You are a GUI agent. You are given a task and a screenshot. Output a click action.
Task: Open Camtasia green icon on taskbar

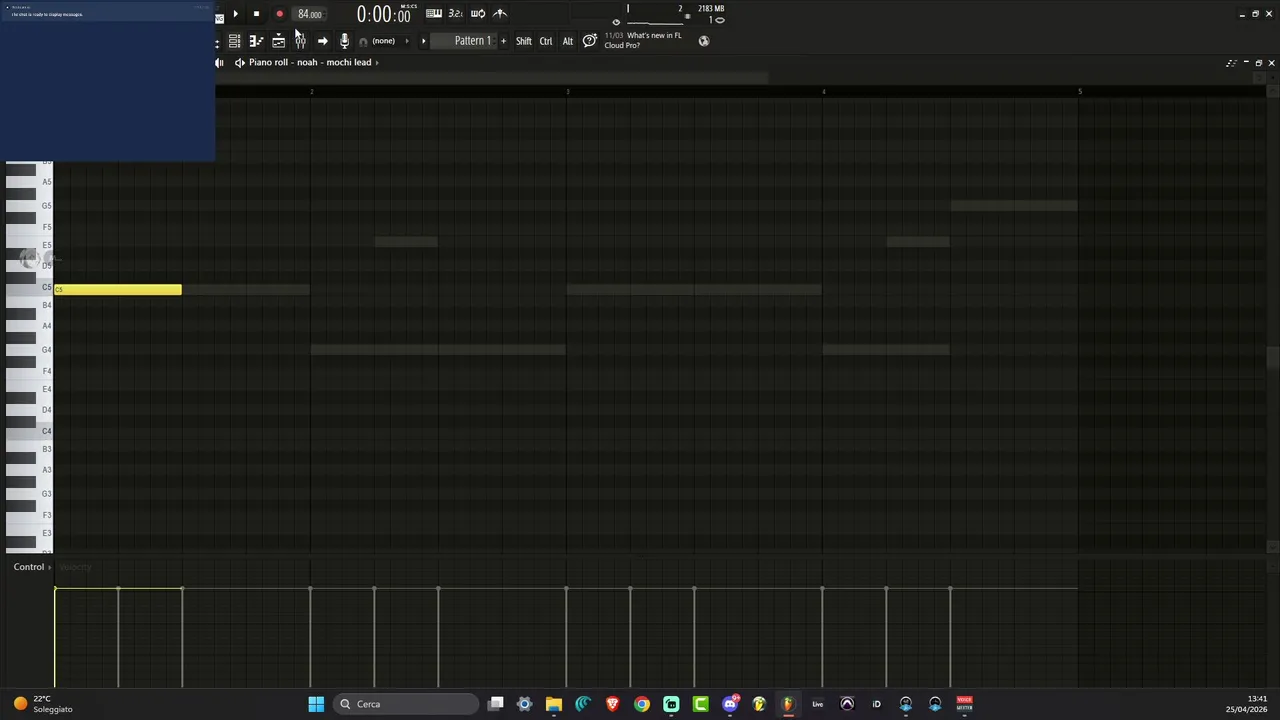click(x=700, y=704)
